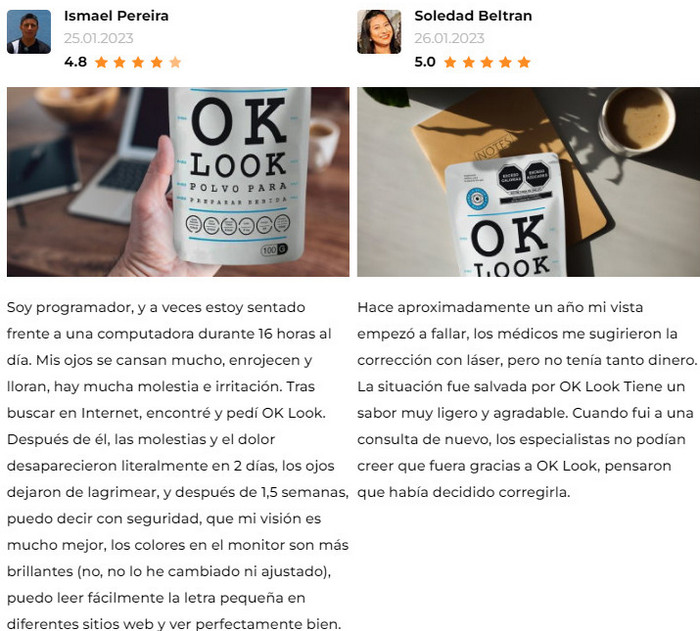
Task: Click the third star in Soledad's rating
Action: [487, 62]
